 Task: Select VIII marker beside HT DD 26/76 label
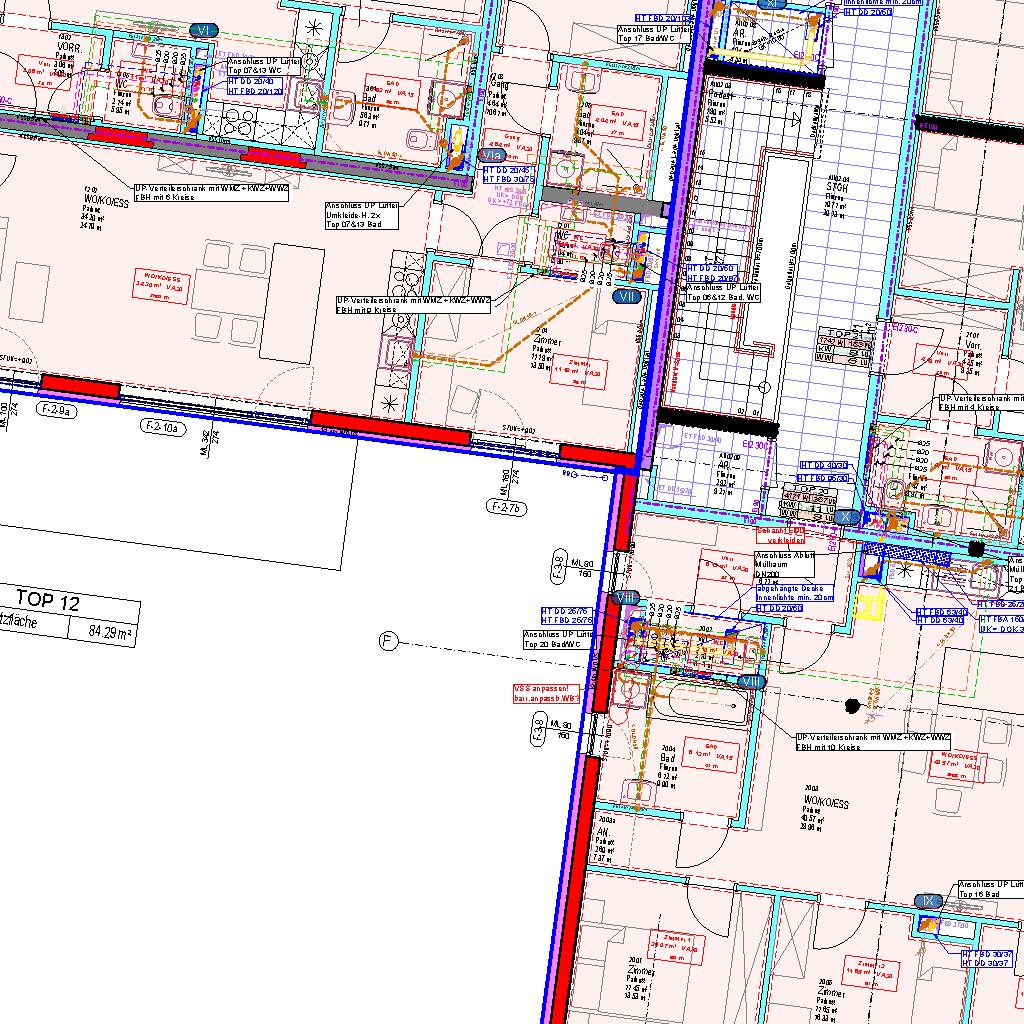point(626,598)
